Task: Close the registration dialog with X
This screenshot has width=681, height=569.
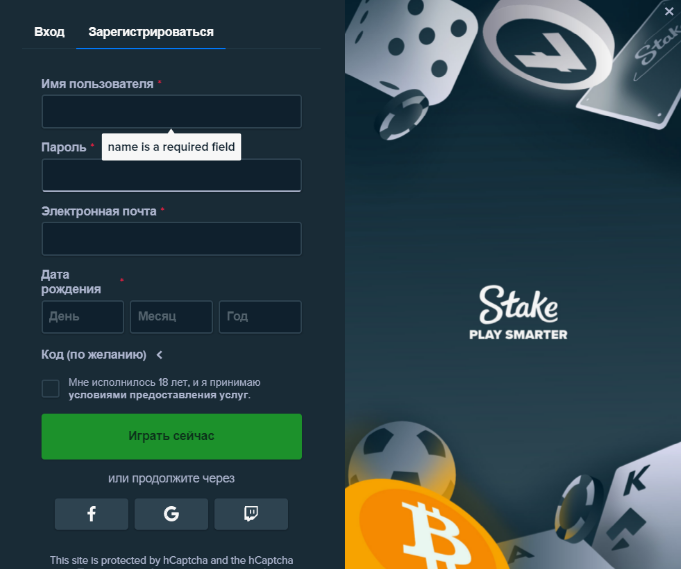Action: click(669, 12)
